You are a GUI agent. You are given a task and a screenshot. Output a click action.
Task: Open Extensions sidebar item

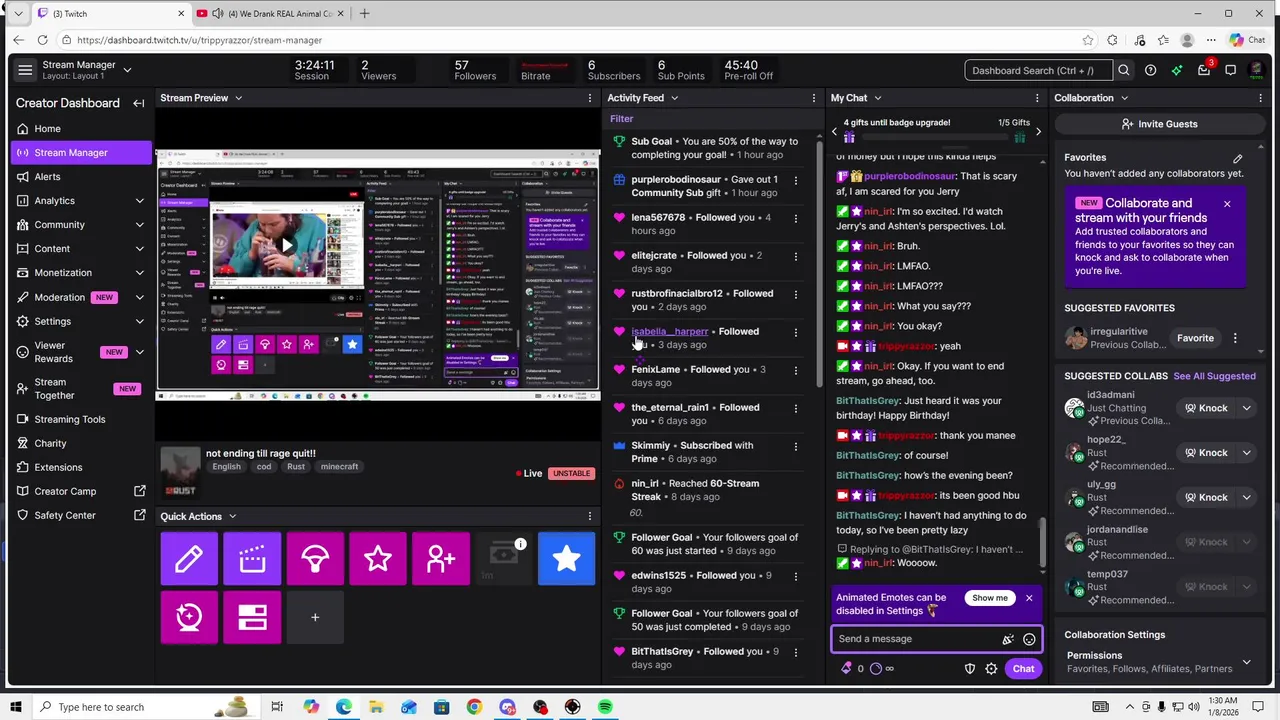(58, 467)
